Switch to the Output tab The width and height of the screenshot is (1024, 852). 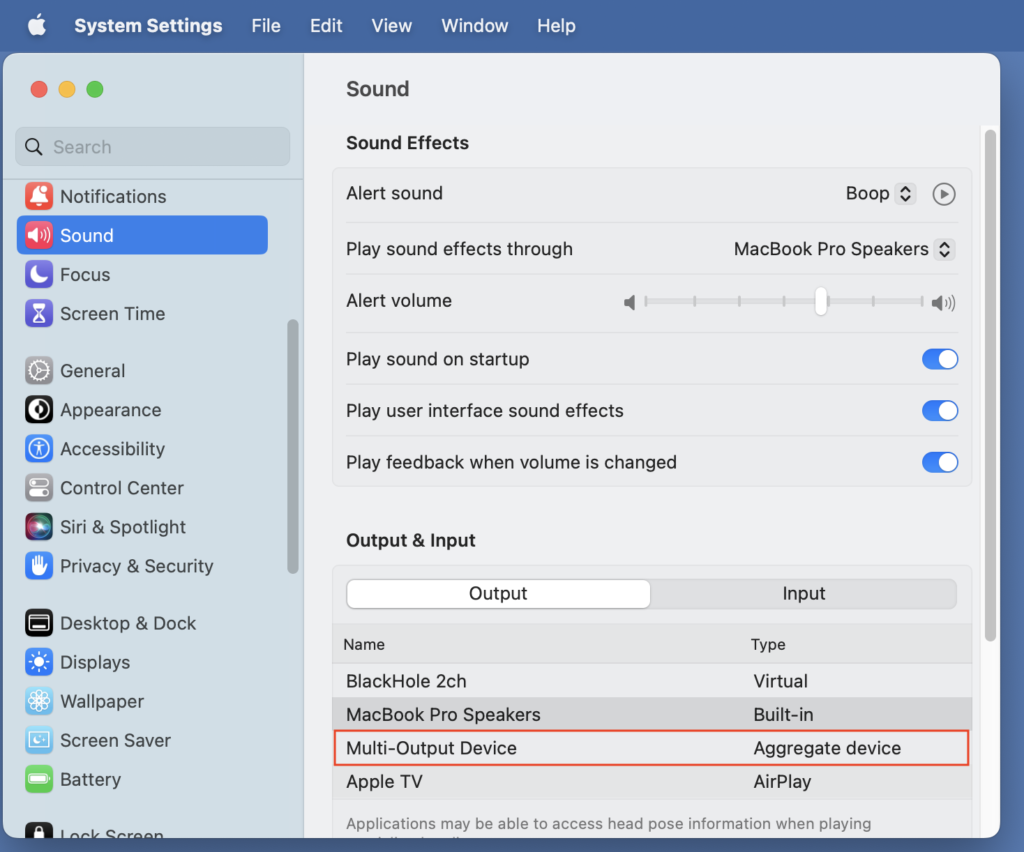498,593
